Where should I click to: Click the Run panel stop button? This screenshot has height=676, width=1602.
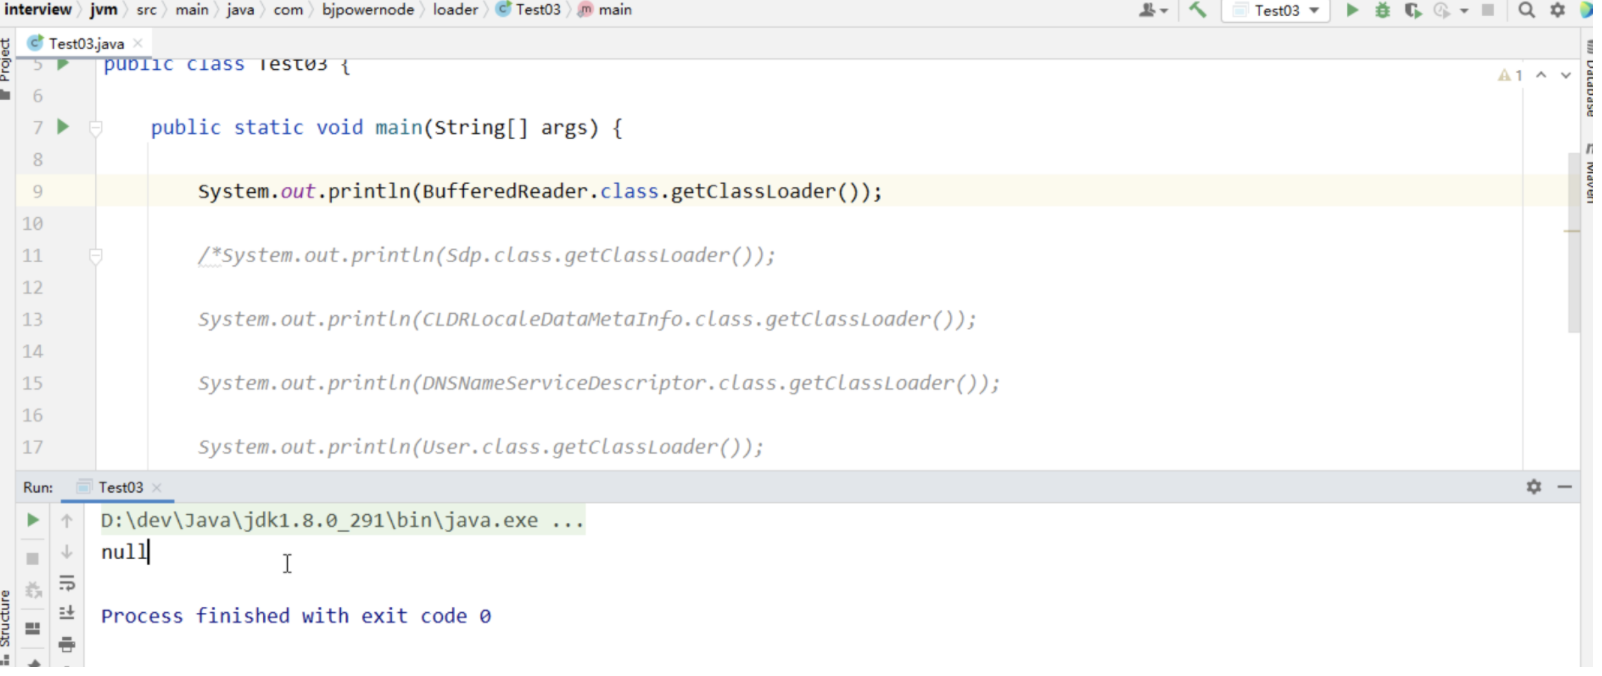[x=32, y=558]
